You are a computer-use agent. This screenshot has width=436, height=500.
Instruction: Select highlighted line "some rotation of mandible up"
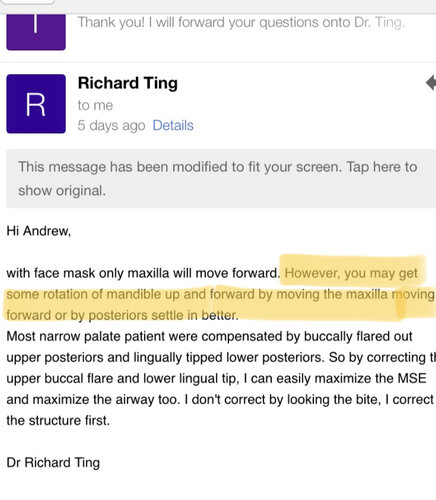(x=220, y=294)
